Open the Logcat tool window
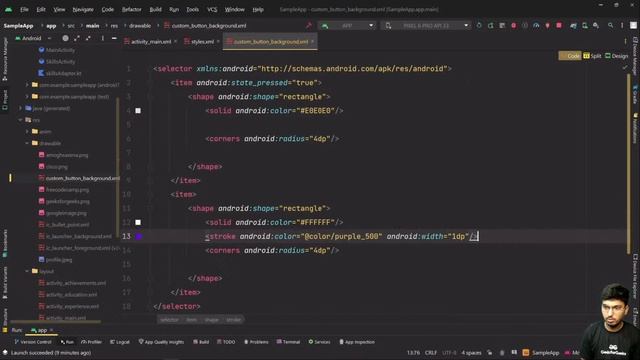This screenshot has width=640, height=360. click(x=120, y=342)
